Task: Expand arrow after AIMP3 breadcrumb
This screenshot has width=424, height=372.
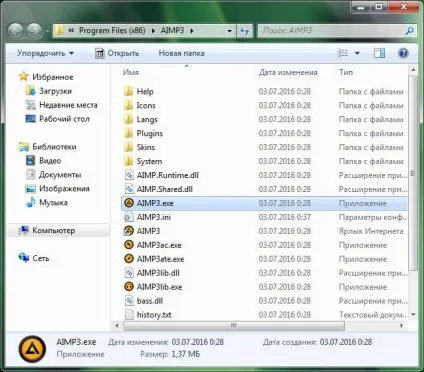Action: 192,31
